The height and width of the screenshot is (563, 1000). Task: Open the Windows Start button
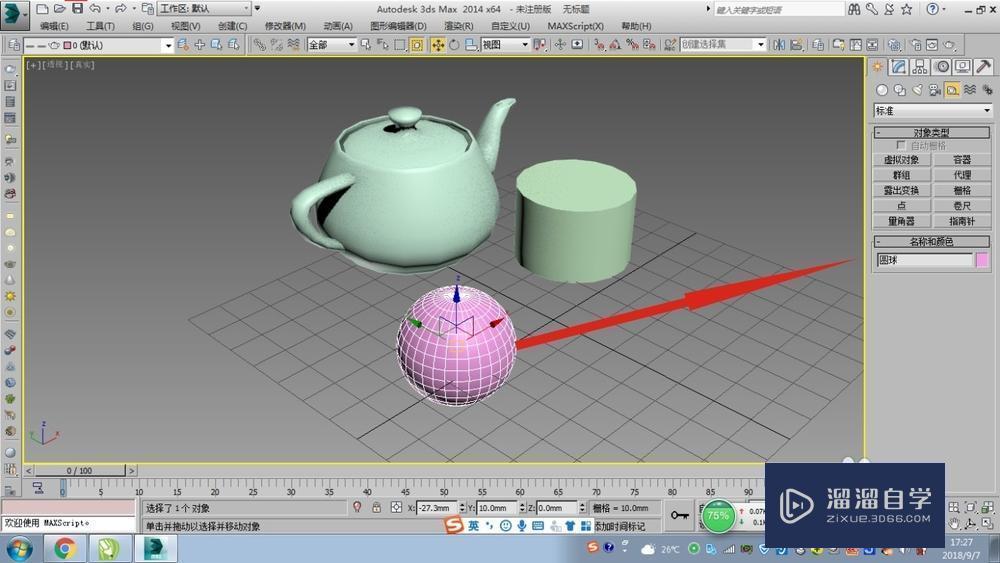[x=18, y=548]
